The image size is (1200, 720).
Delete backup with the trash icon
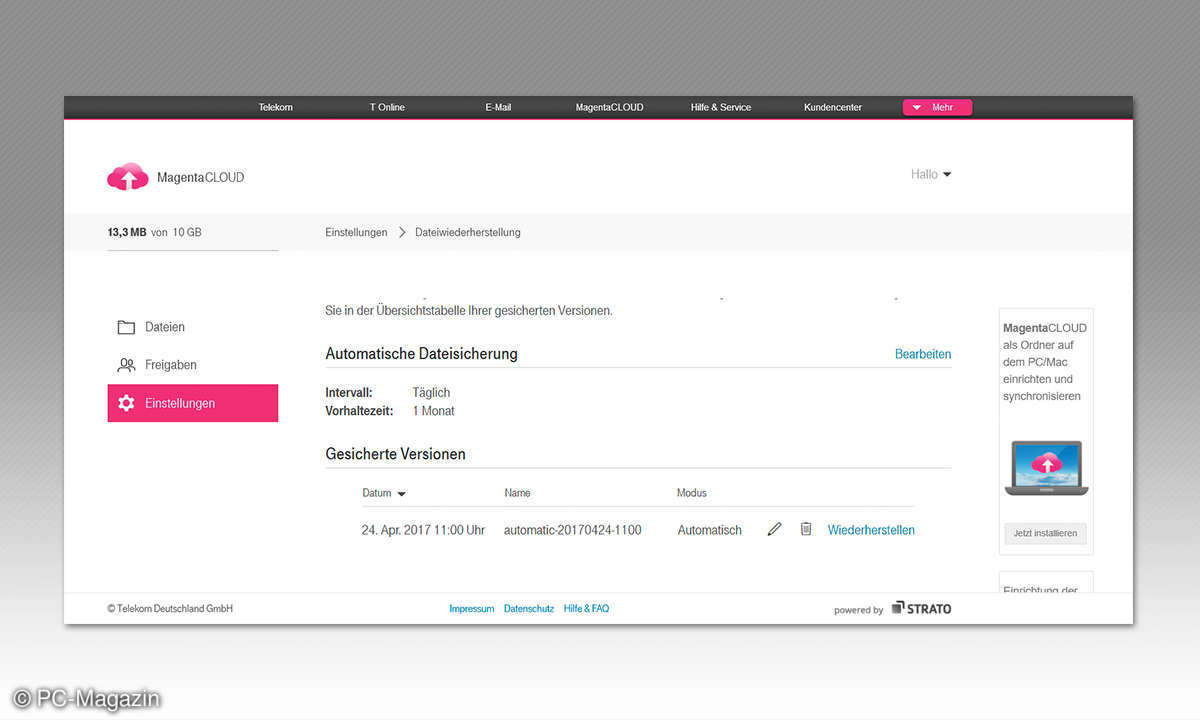806,529
